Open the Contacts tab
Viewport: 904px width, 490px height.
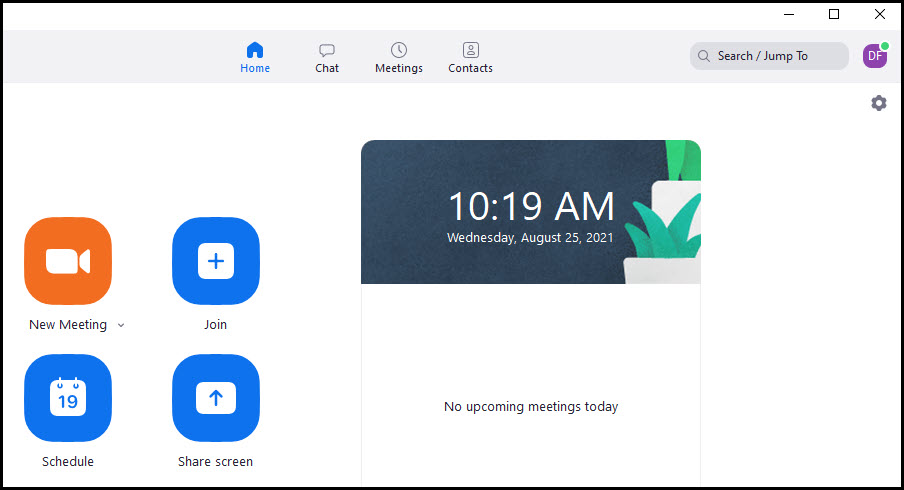coord(470,58)
